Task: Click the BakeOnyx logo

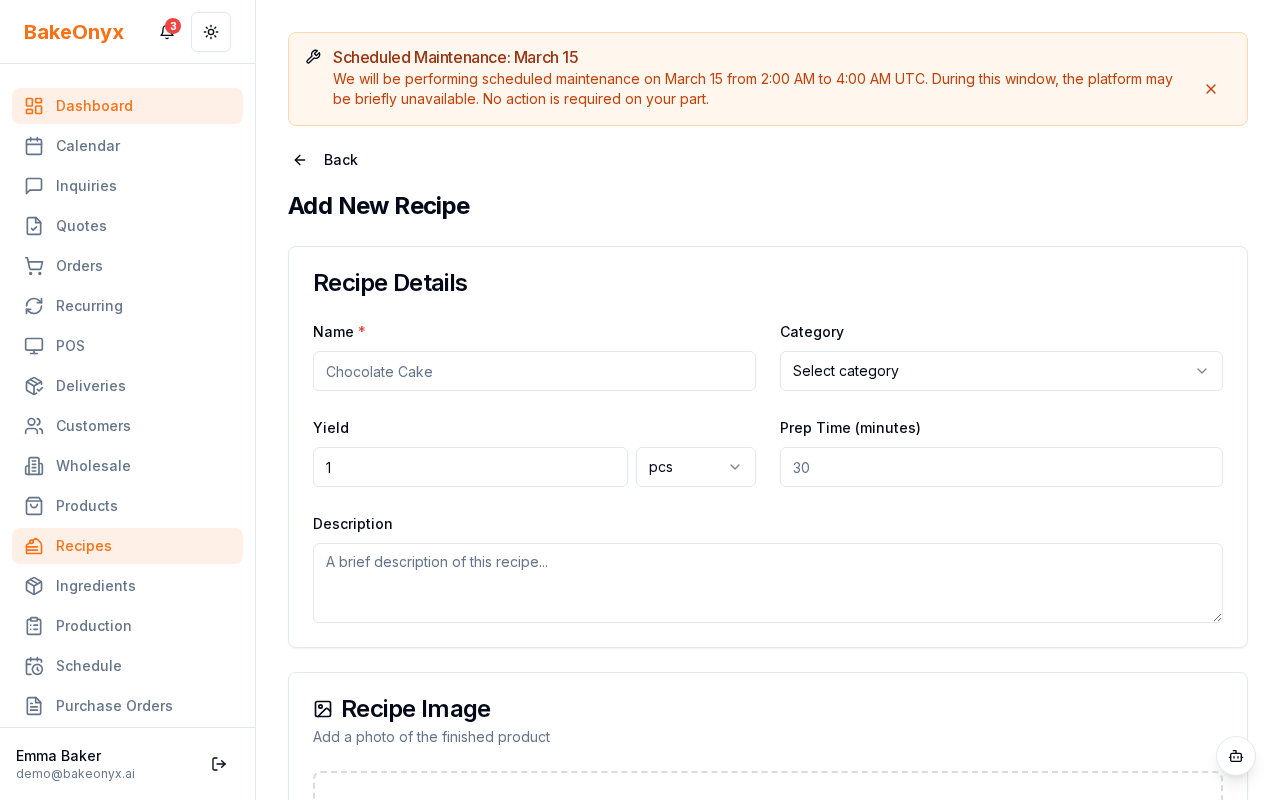Action: tap(74, 32)
